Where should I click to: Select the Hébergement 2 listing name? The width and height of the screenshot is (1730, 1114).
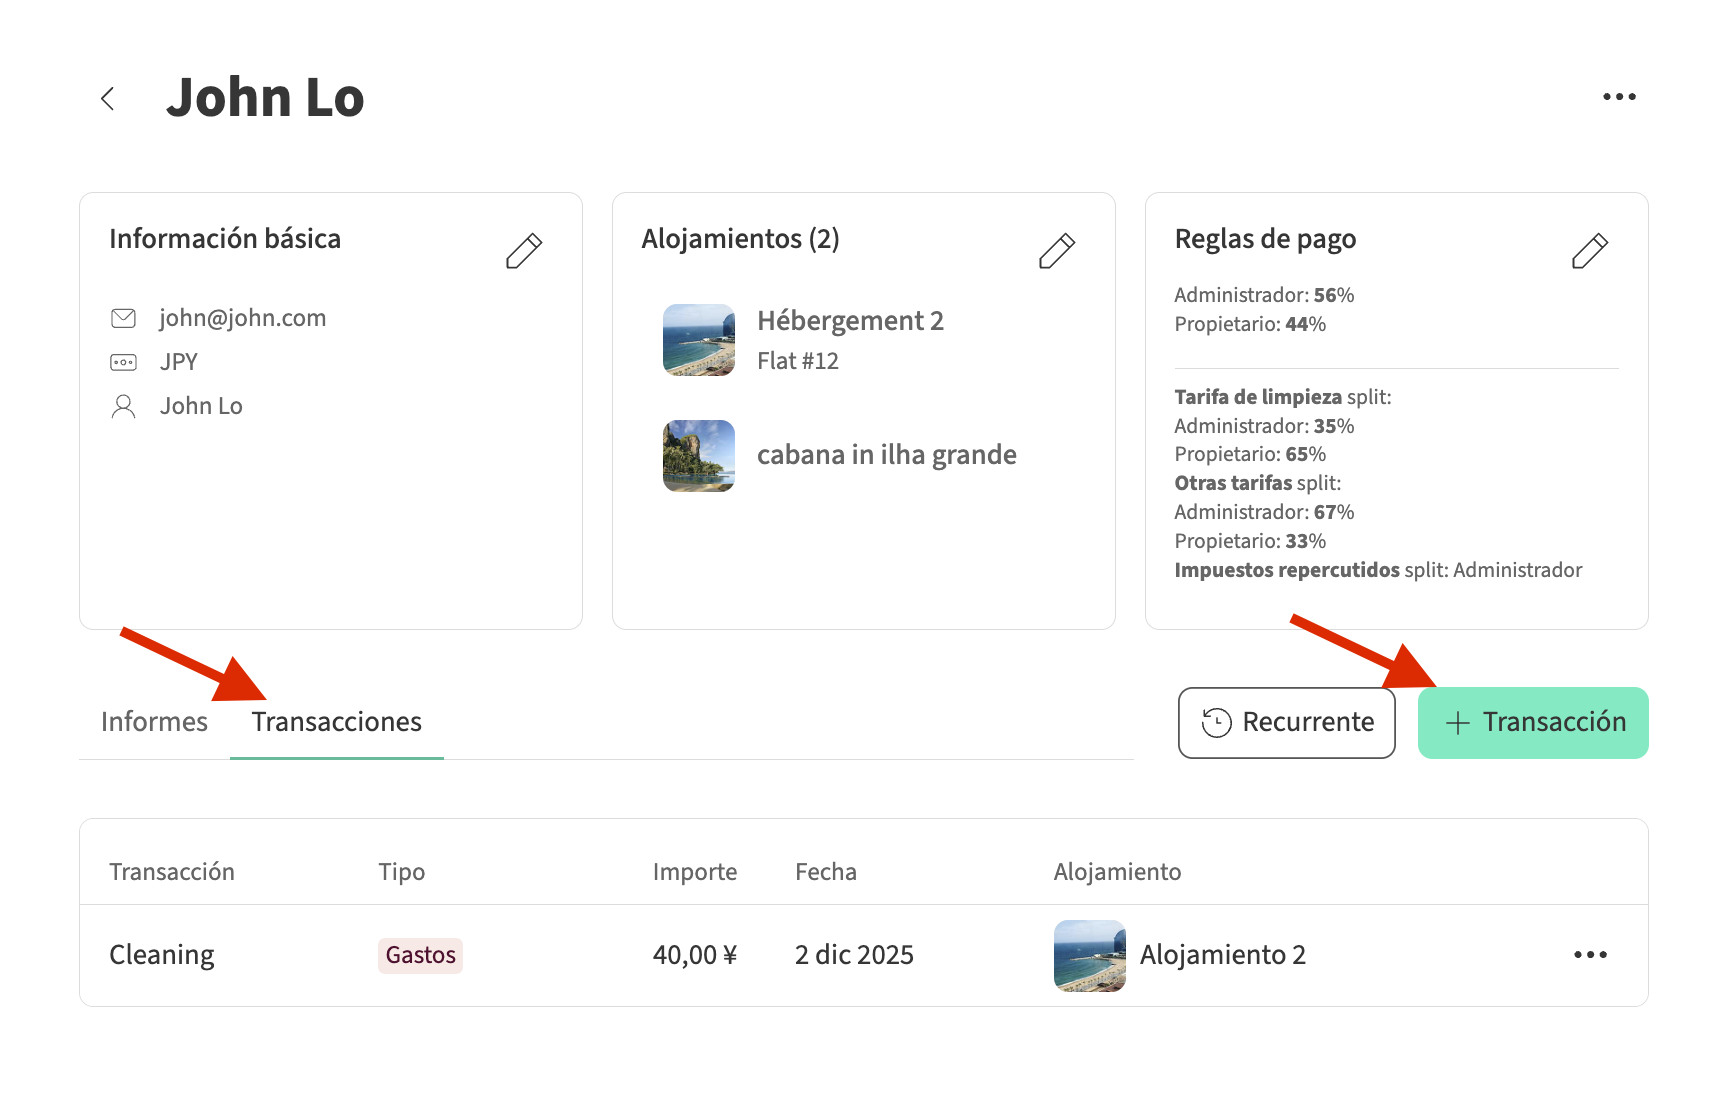[x=850, y=321]
